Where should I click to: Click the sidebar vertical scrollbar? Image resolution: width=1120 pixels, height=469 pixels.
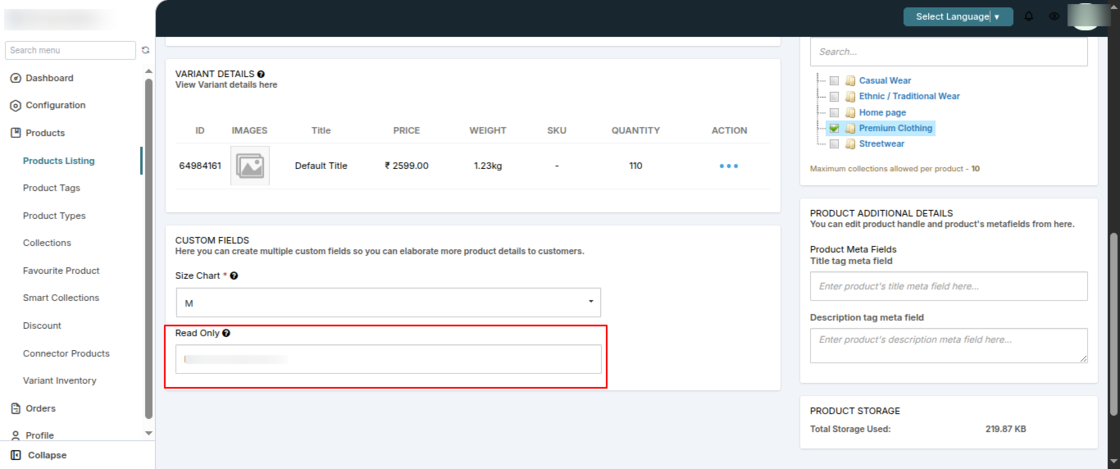click(x=149, y=249)
